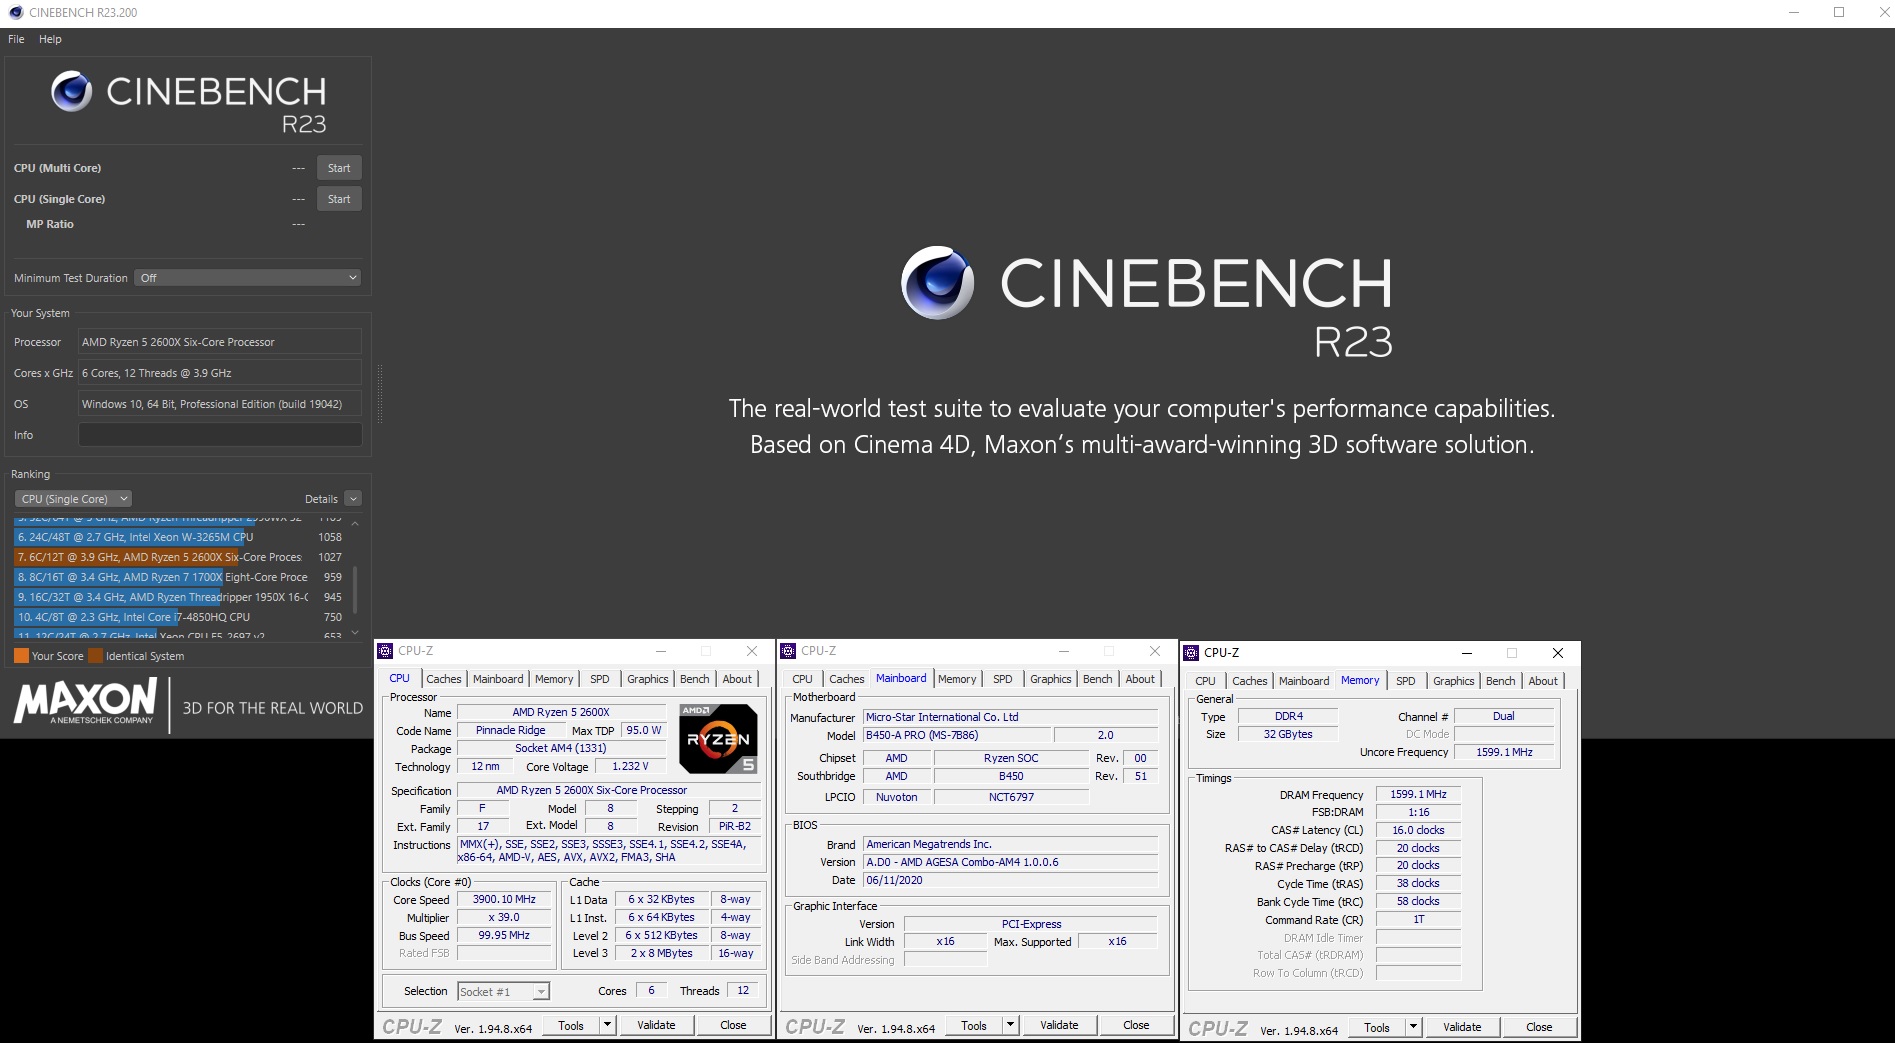The height and width of the screenshot is (1043, 1895).
Task: Click CPU-Z icon in Mainboard window title bar
Action: point(789,651)
